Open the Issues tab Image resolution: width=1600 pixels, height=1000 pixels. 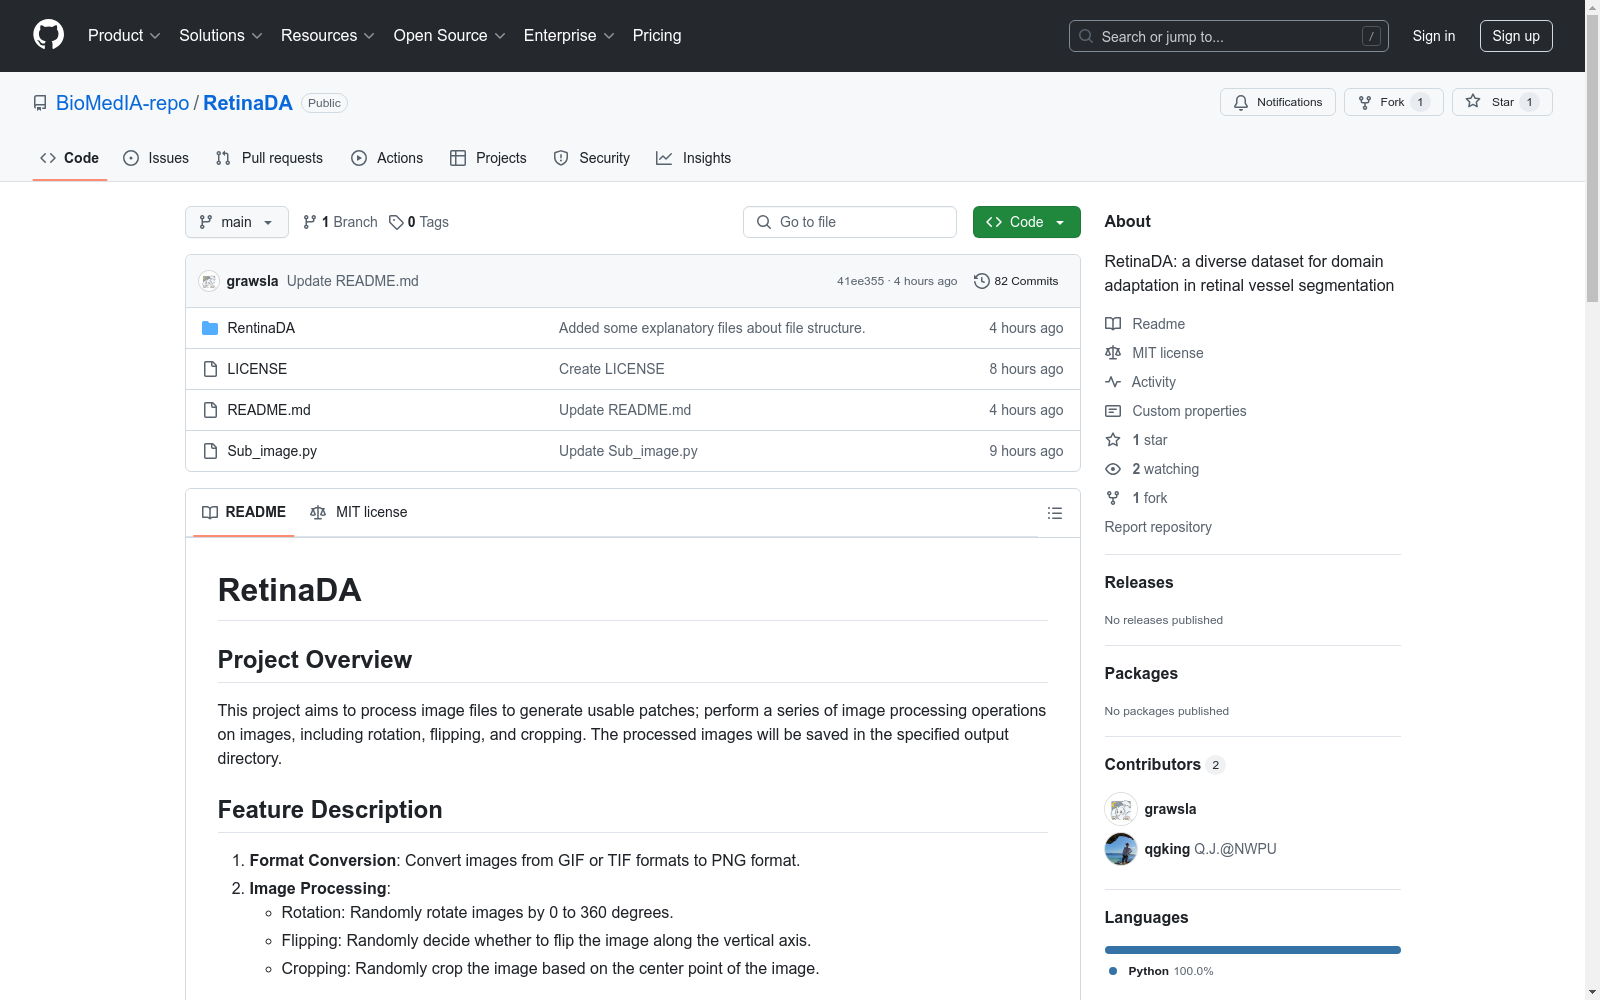[x=156, y=158]
